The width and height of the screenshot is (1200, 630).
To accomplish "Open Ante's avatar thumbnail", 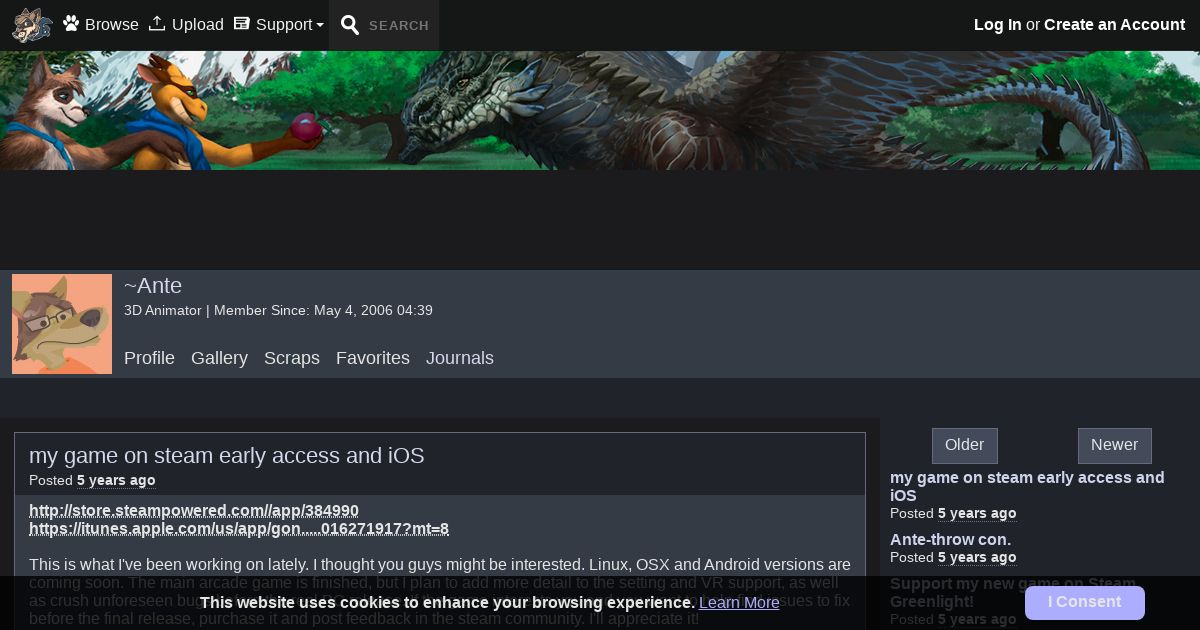I will pyautogui.click(x=62, y=324).
